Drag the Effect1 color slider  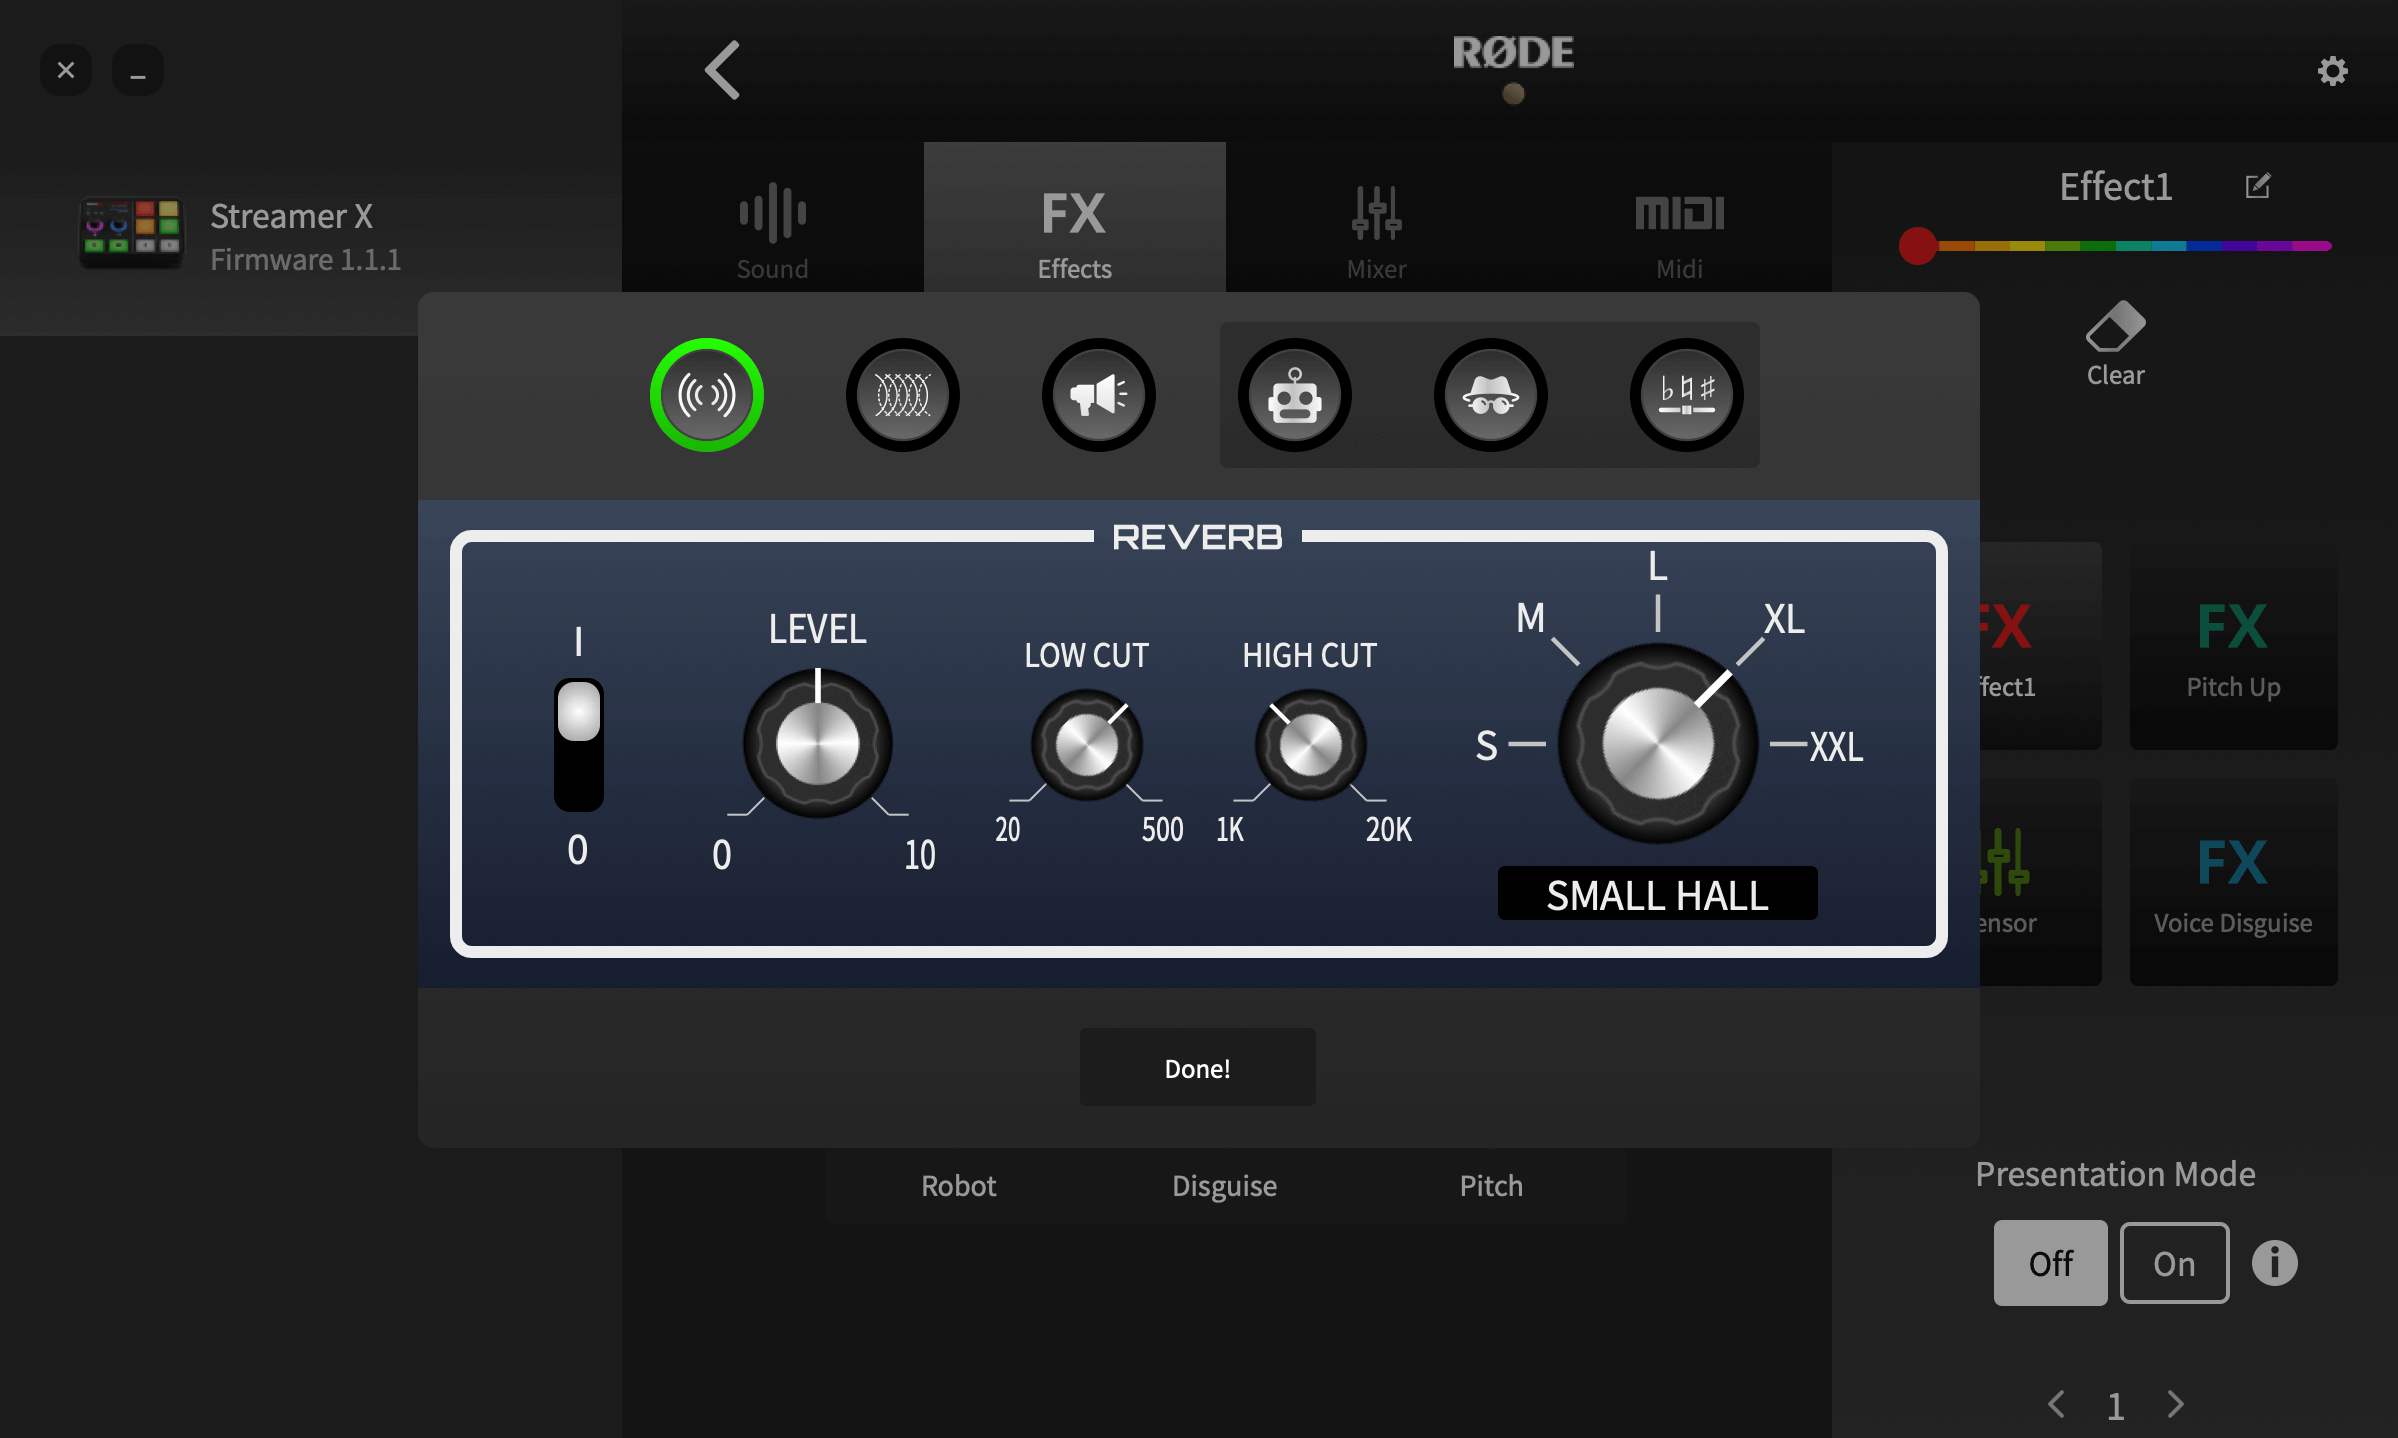pyautogui.click(x=1919, y=243)
